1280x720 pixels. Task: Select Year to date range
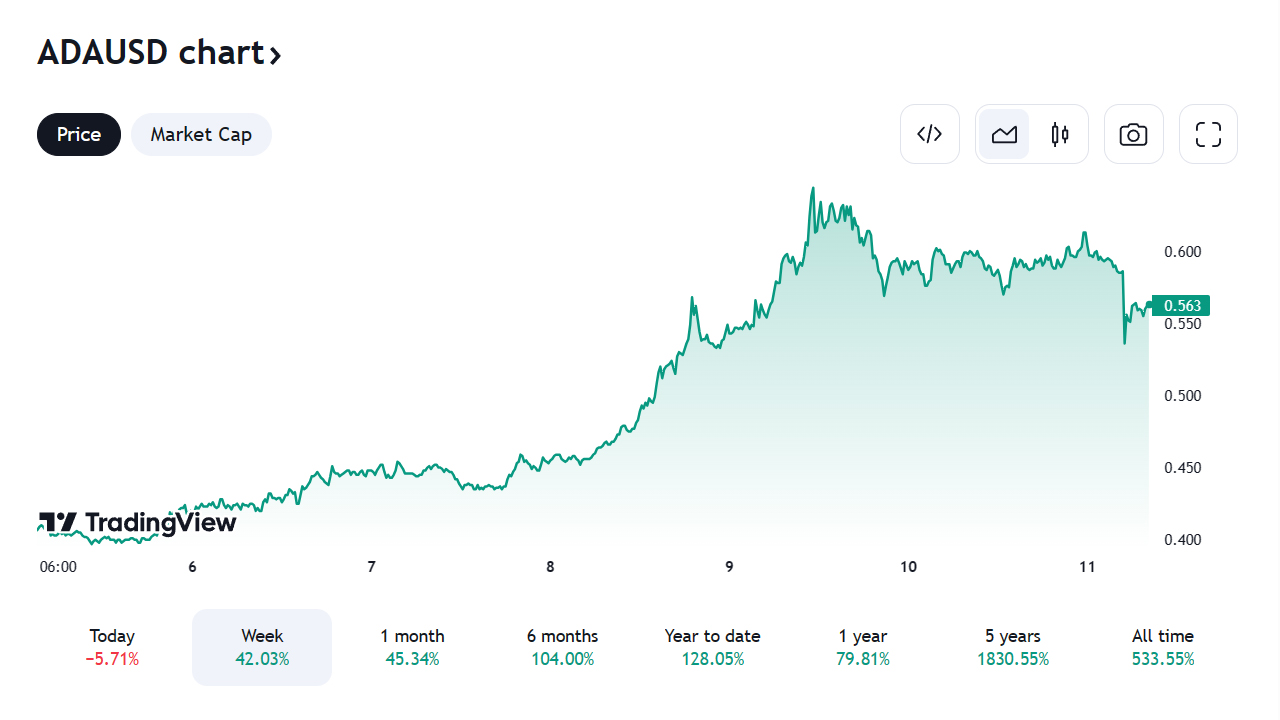712,647
